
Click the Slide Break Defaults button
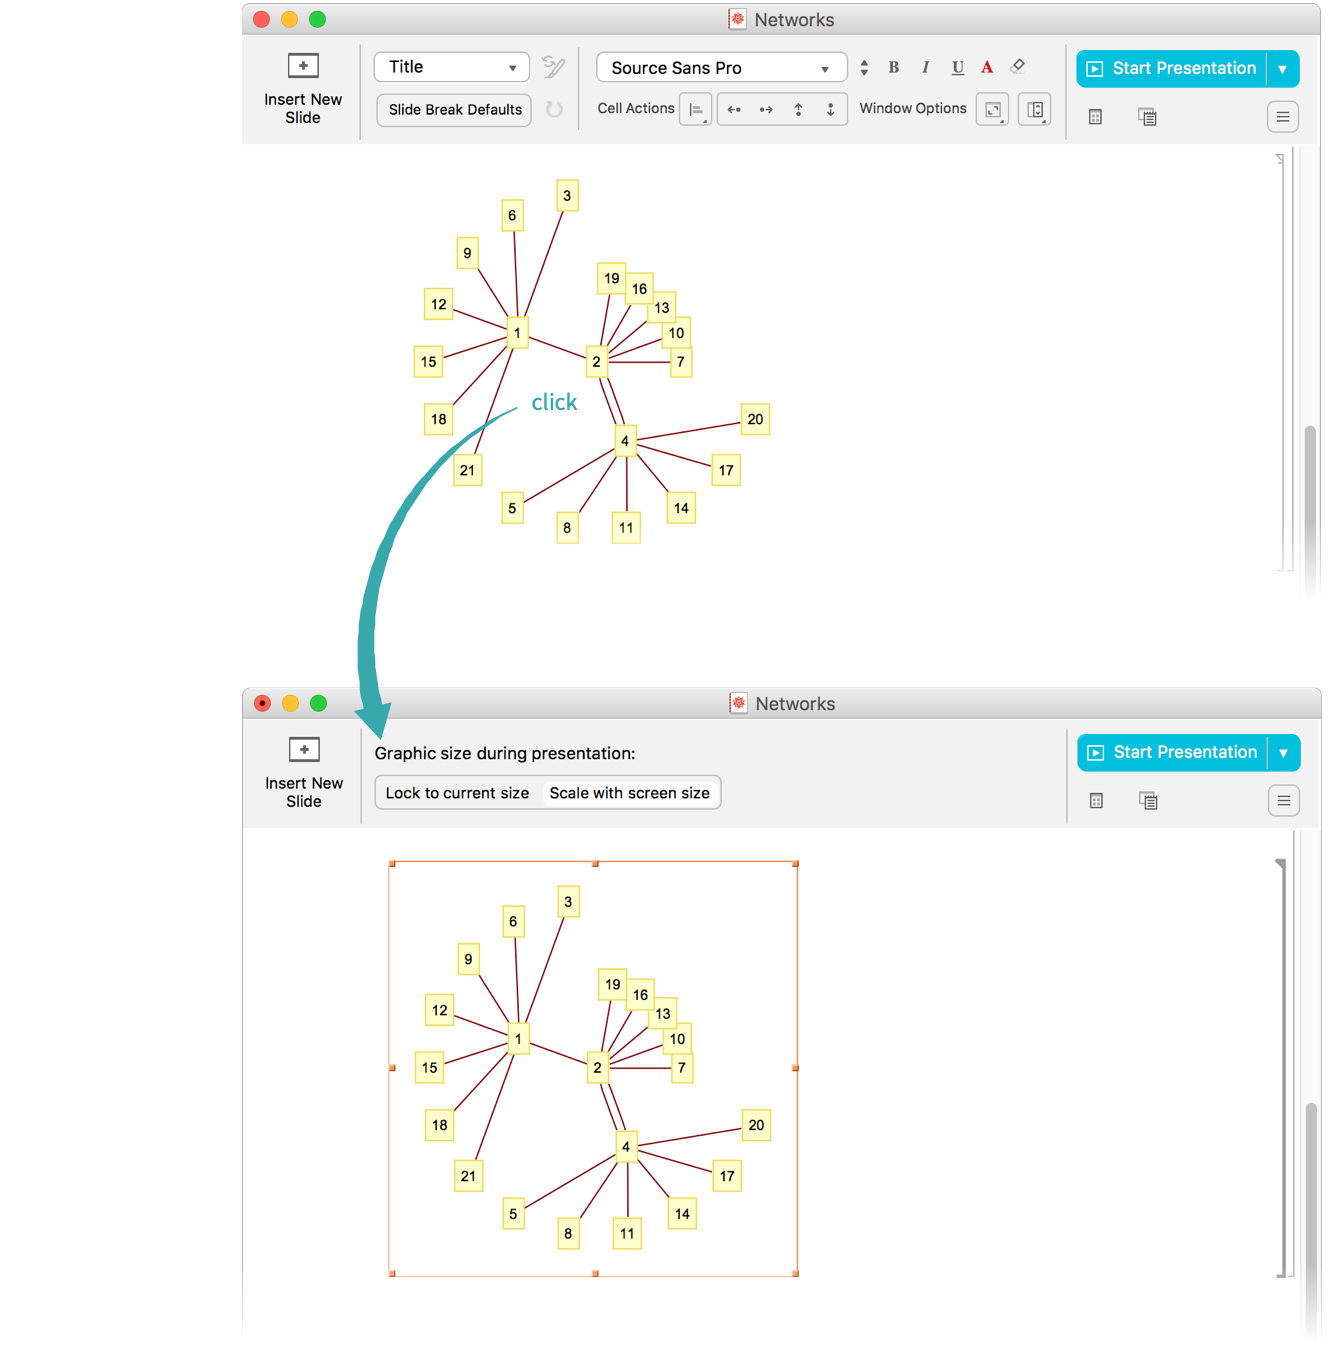tap(454, 110)
